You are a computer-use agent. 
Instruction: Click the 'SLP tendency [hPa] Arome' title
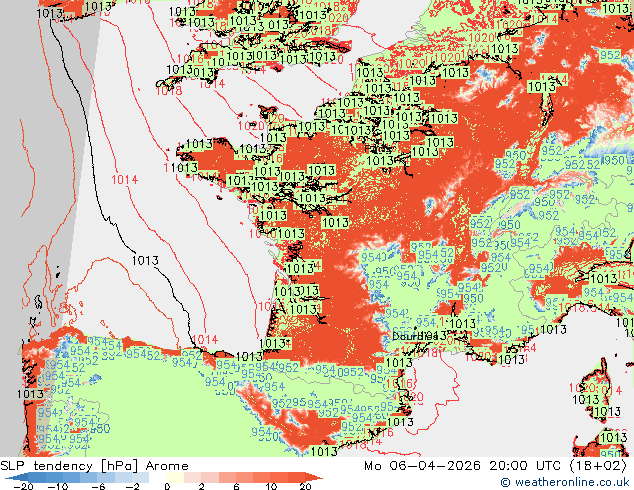[94, 466]
